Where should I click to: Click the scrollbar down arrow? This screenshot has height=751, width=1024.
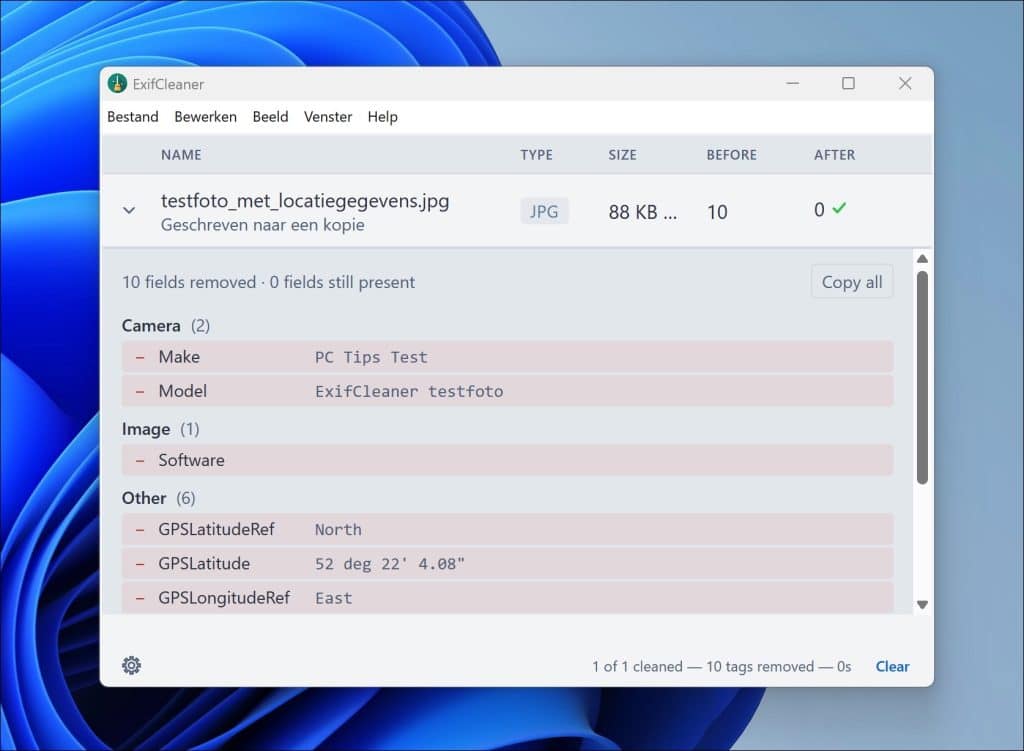[922, 605]
